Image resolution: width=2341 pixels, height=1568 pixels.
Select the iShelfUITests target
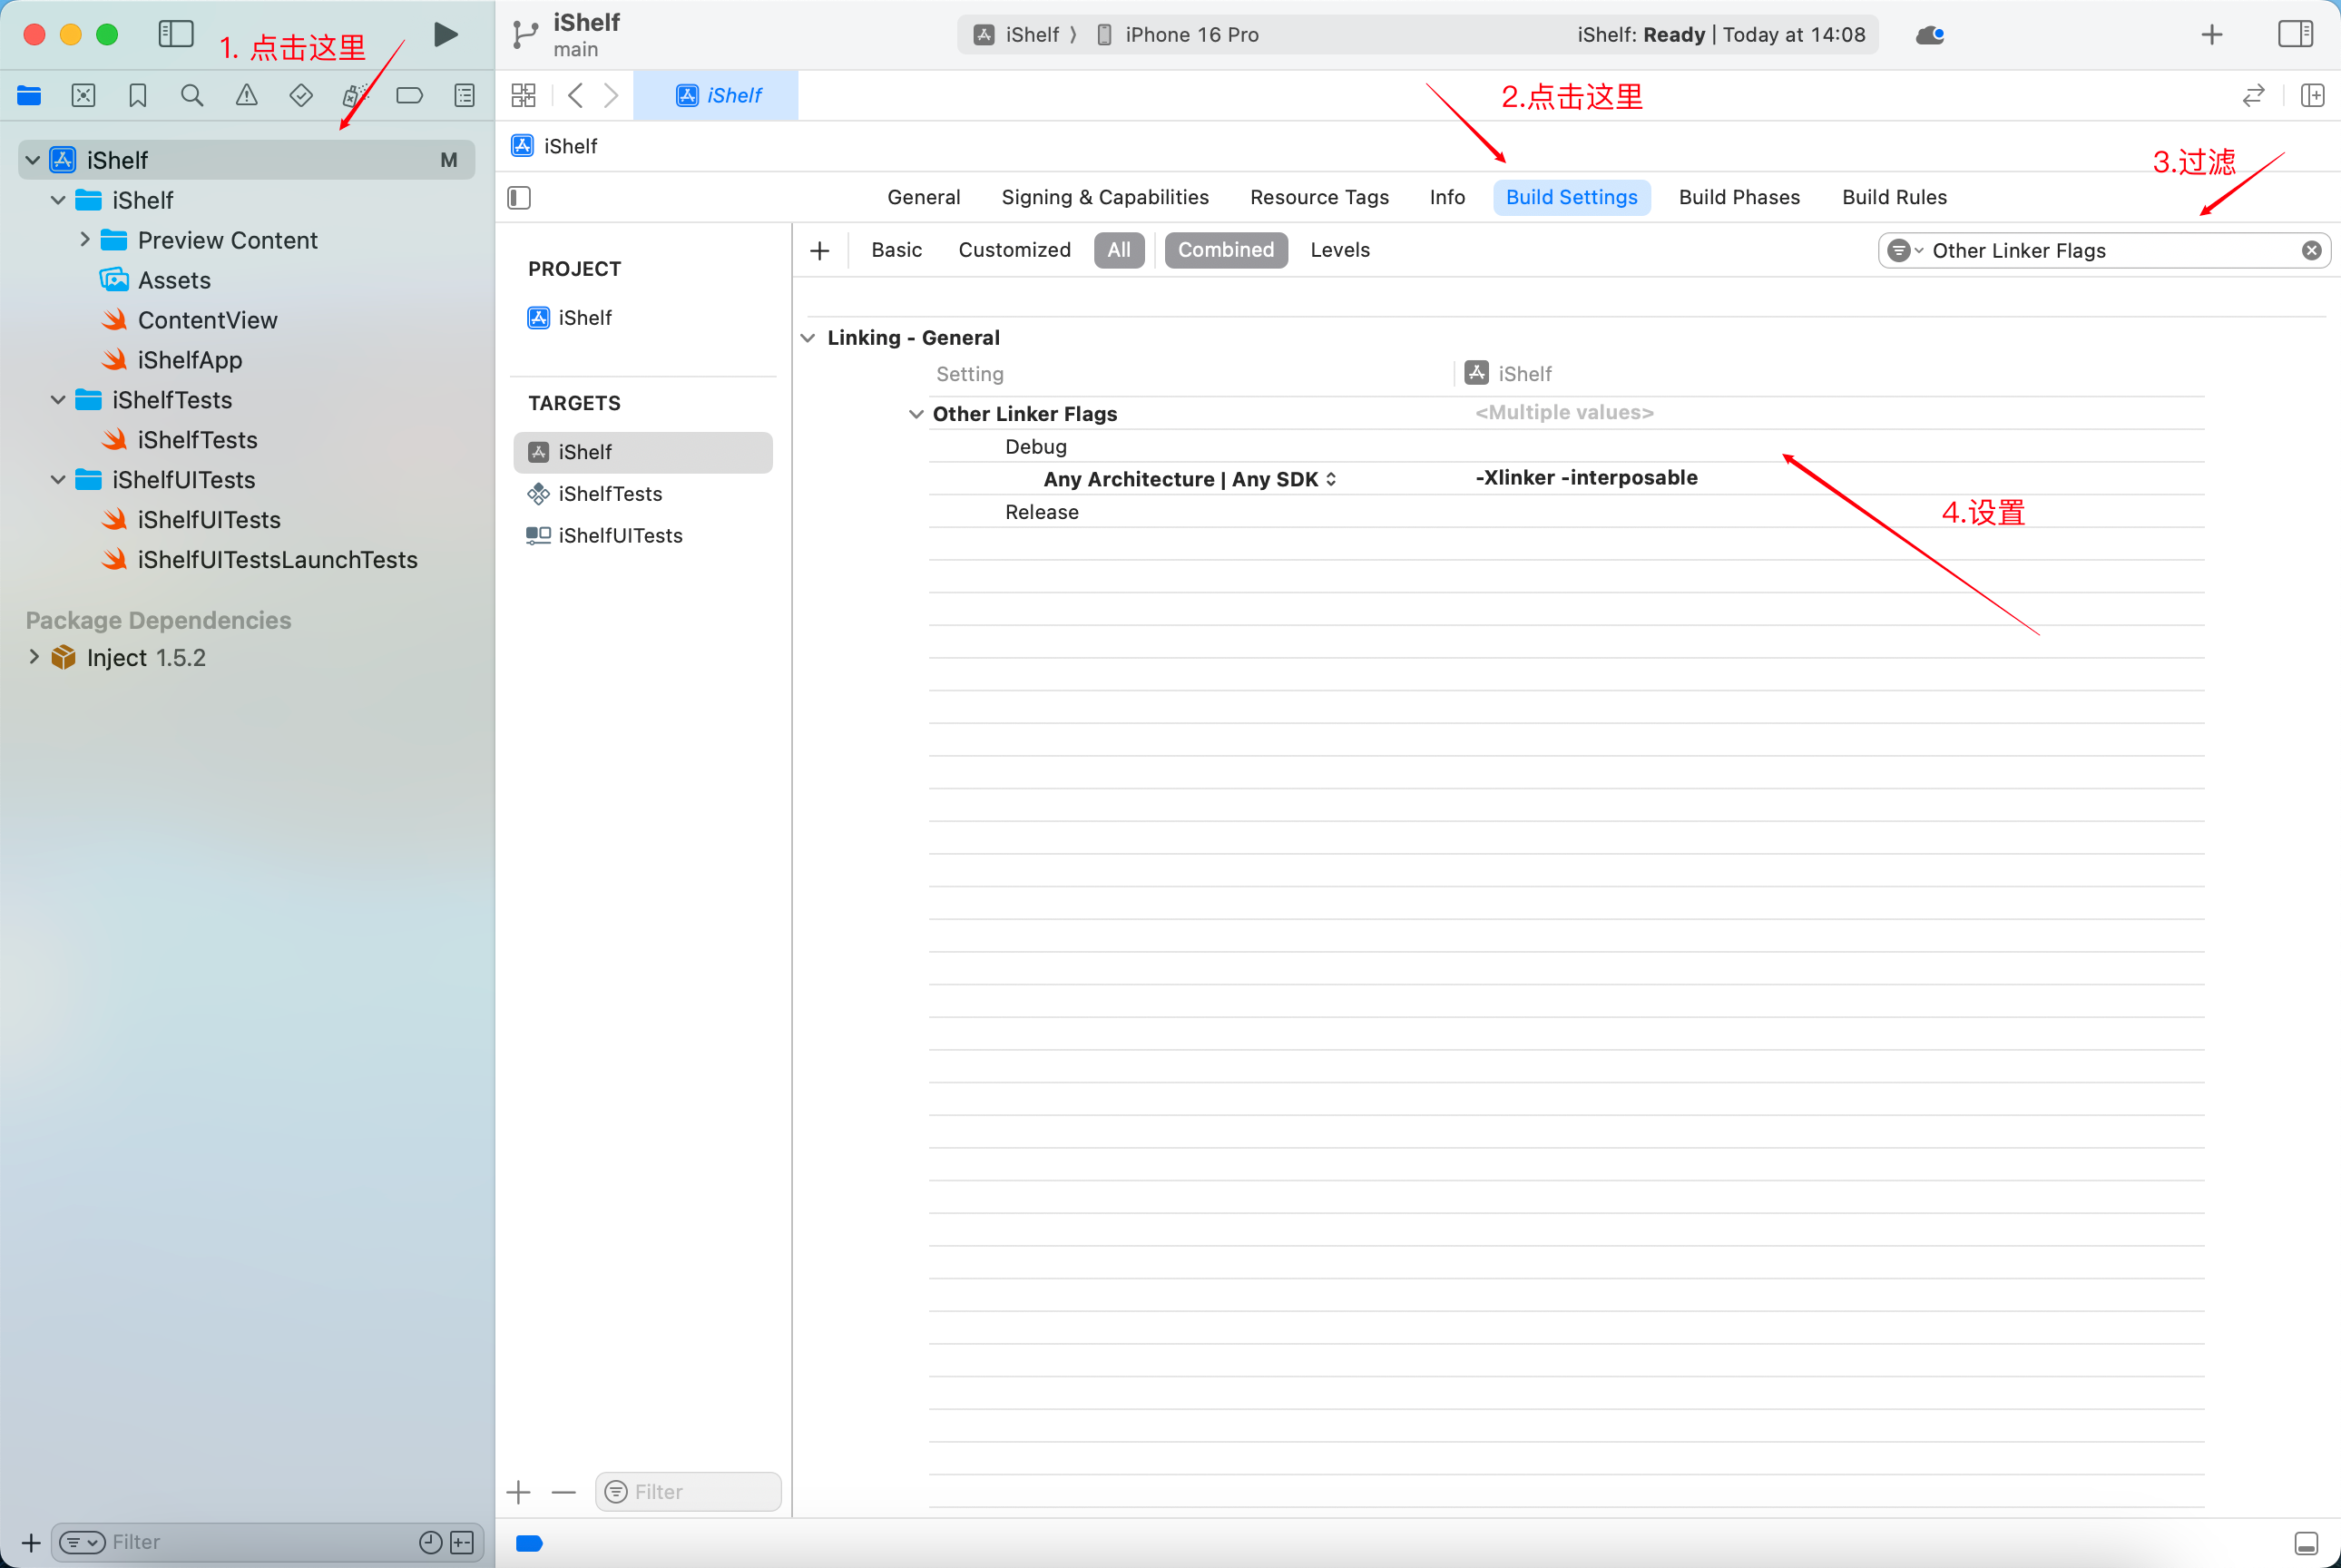(x=620, y=536)
